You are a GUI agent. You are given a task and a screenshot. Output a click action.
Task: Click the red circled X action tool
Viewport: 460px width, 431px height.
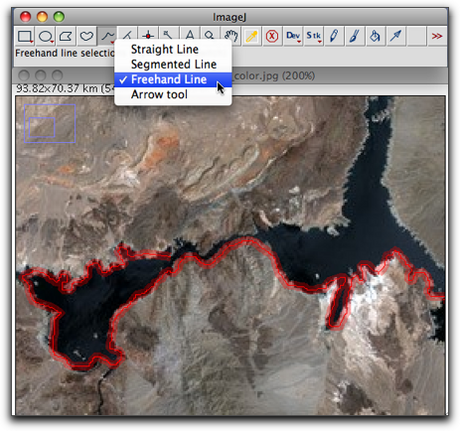272,36
